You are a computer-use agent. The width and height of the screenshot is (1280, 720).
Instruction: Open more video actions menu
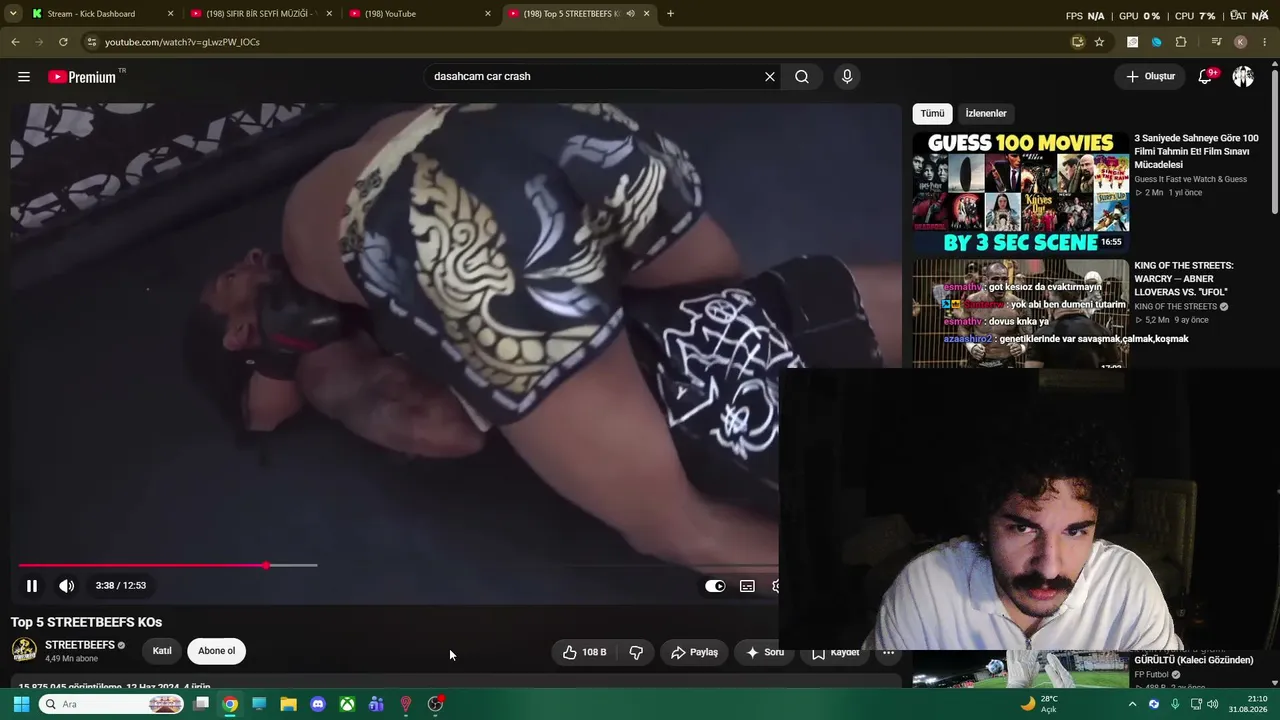click(888, 652)
